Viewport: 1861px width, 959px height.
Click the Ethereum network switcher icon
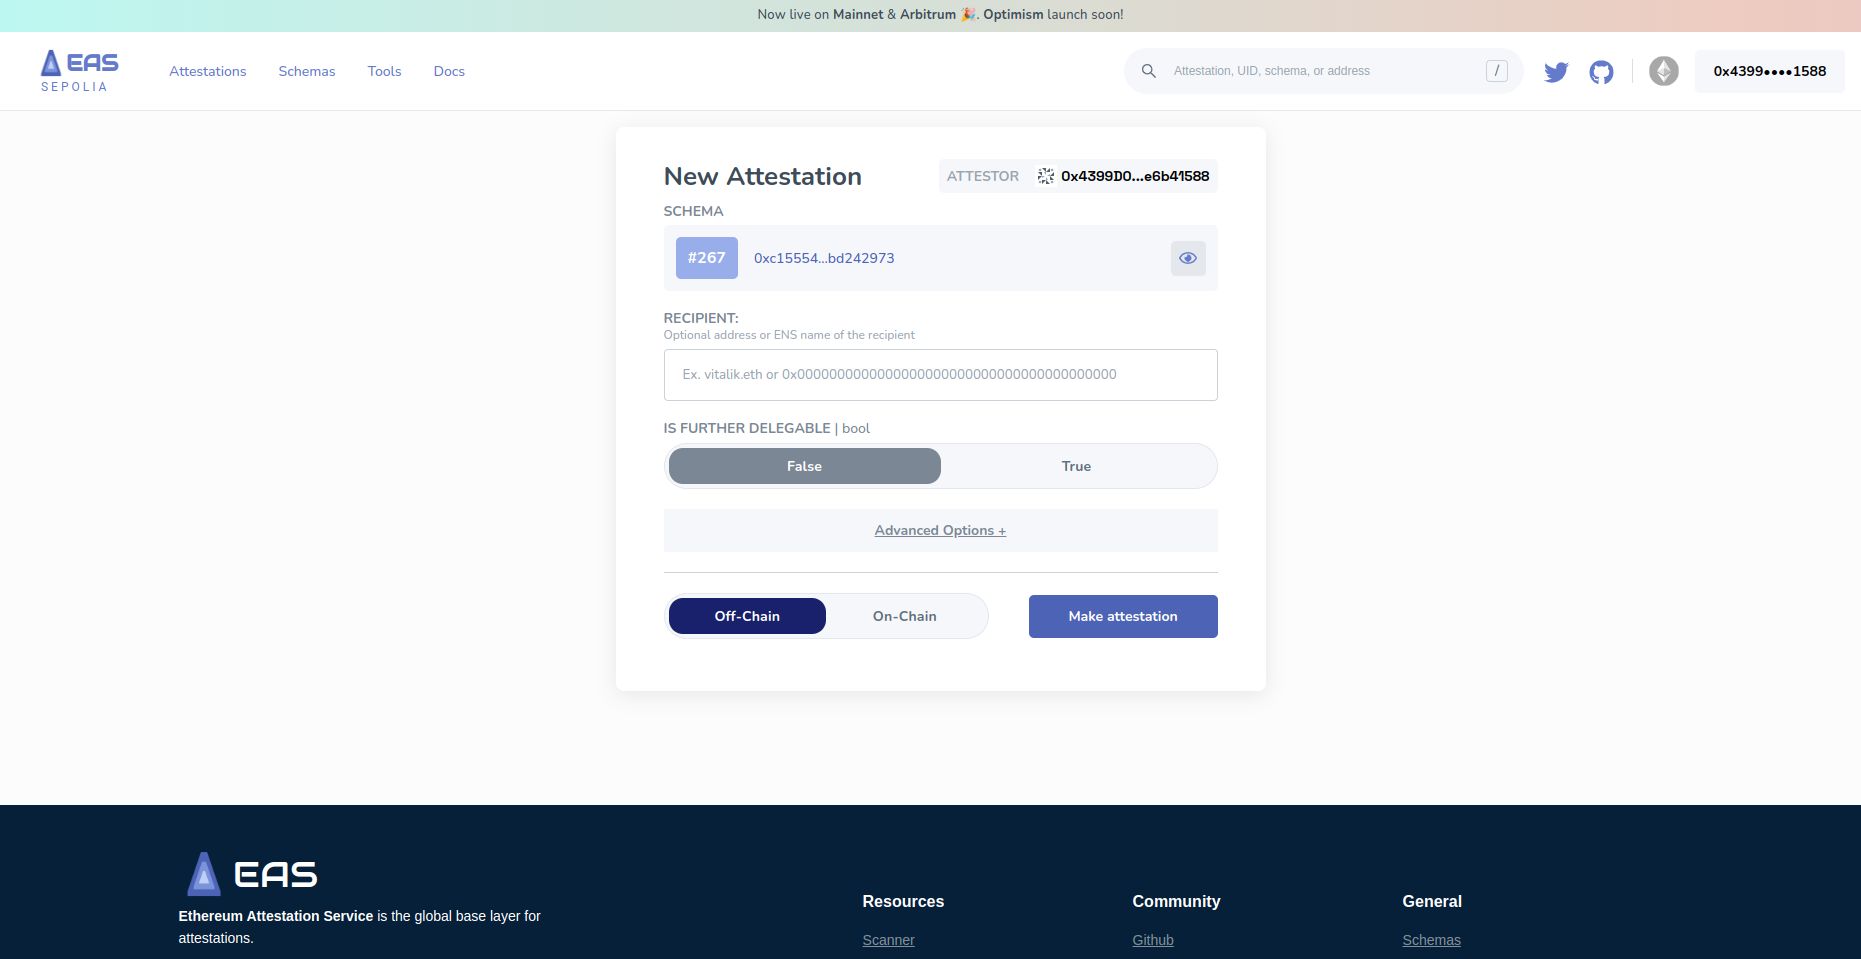coord(1664,71)
